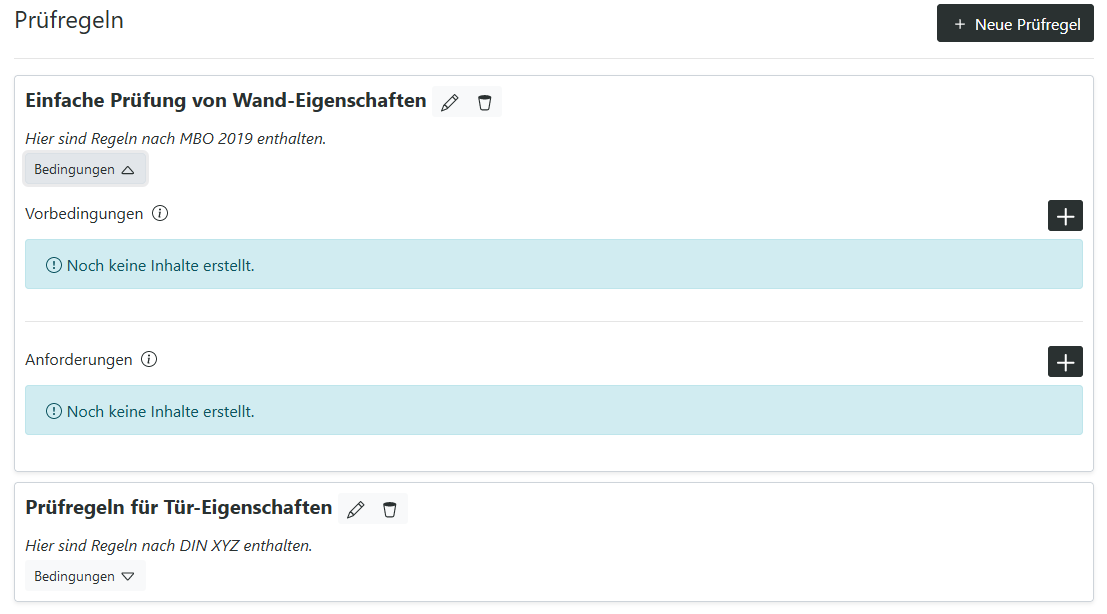Click the MBO 2019 description text

point(176,139)
